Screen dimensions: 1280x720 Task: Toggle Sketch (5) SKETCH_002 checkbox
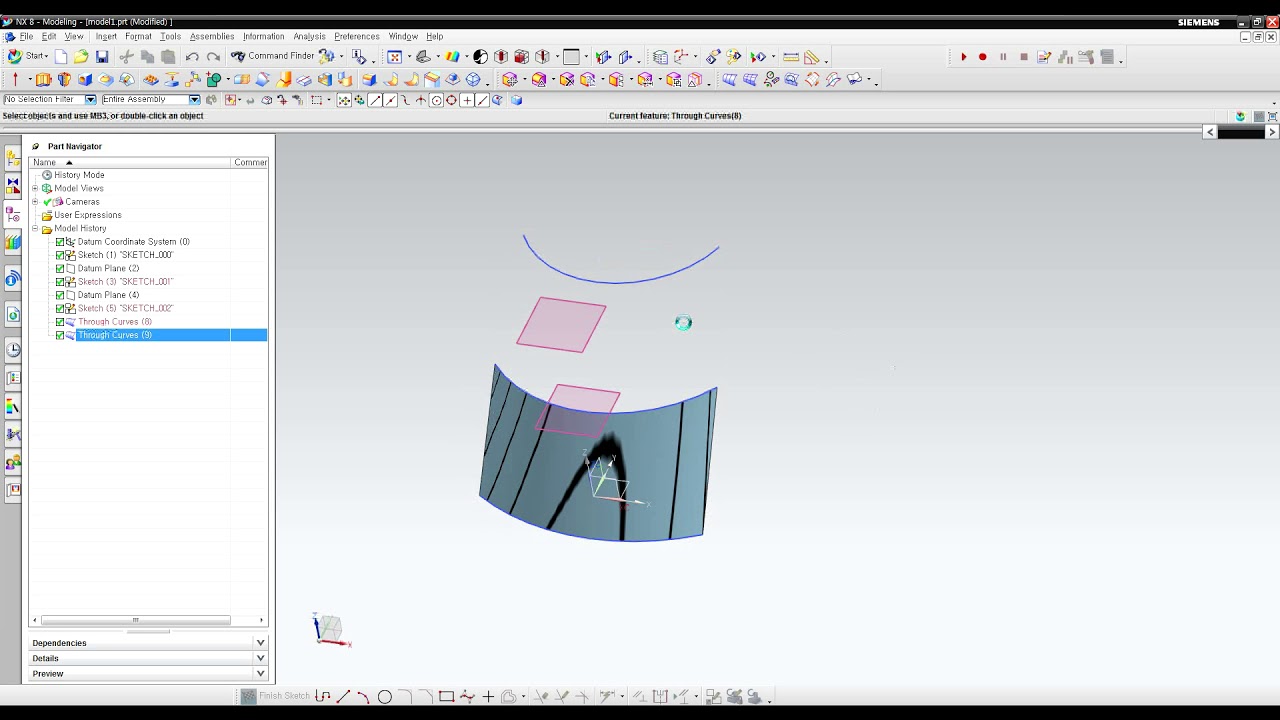tap(60, 308)
